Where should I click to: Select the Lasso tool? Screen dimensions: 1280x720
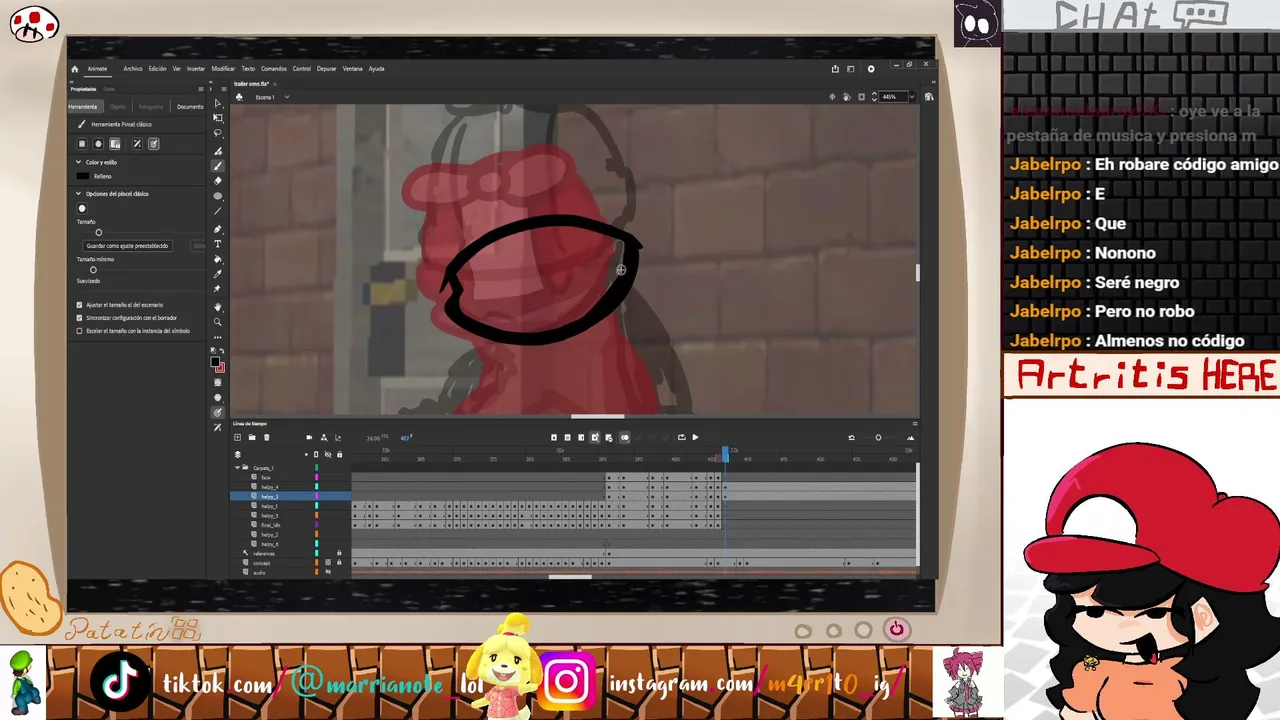[218, 133]
